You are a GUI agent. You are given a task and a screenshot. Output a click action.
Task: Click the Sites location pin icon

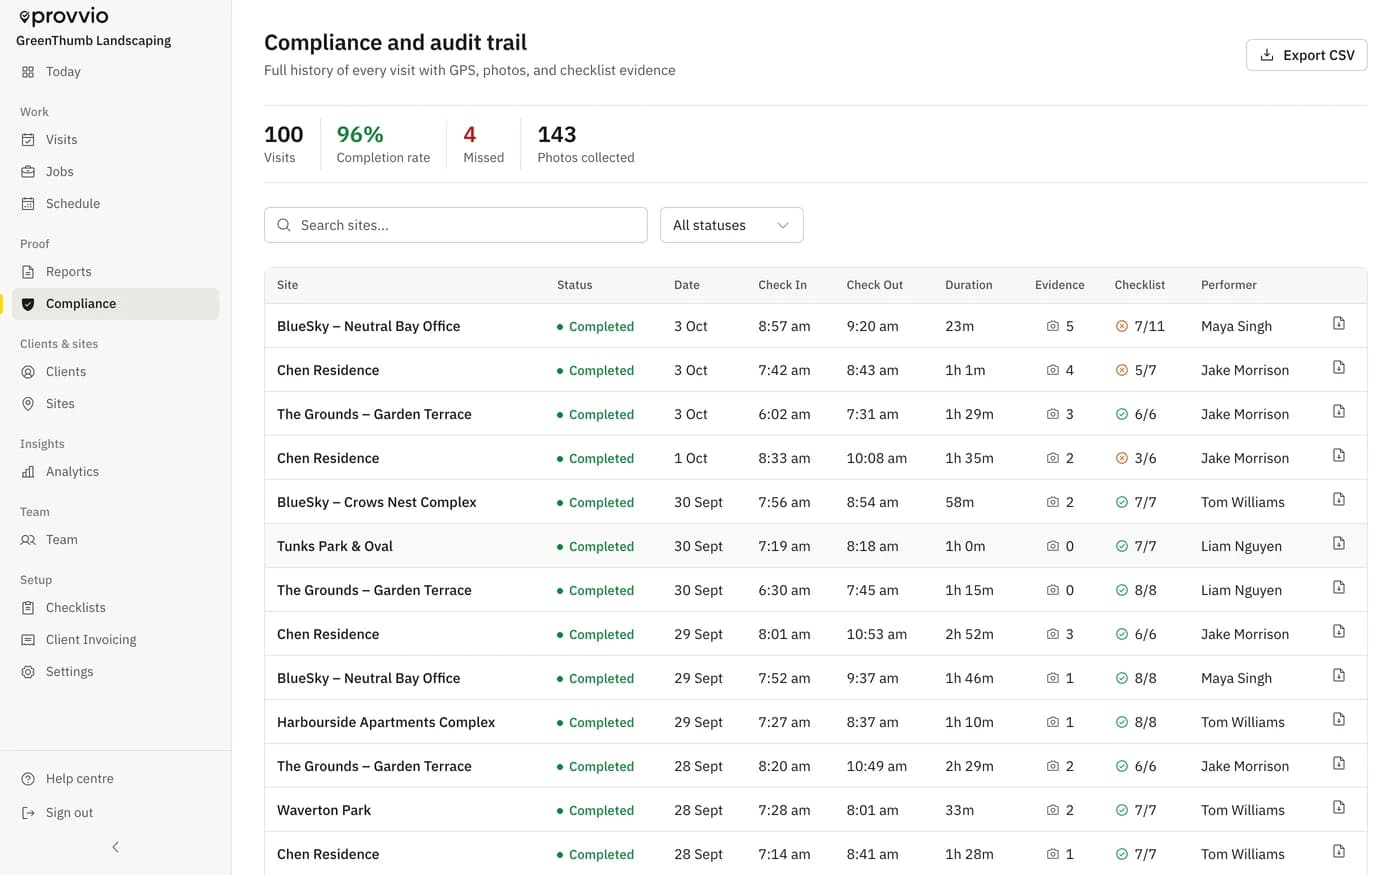pyautogui.click(x=28, y=404)
